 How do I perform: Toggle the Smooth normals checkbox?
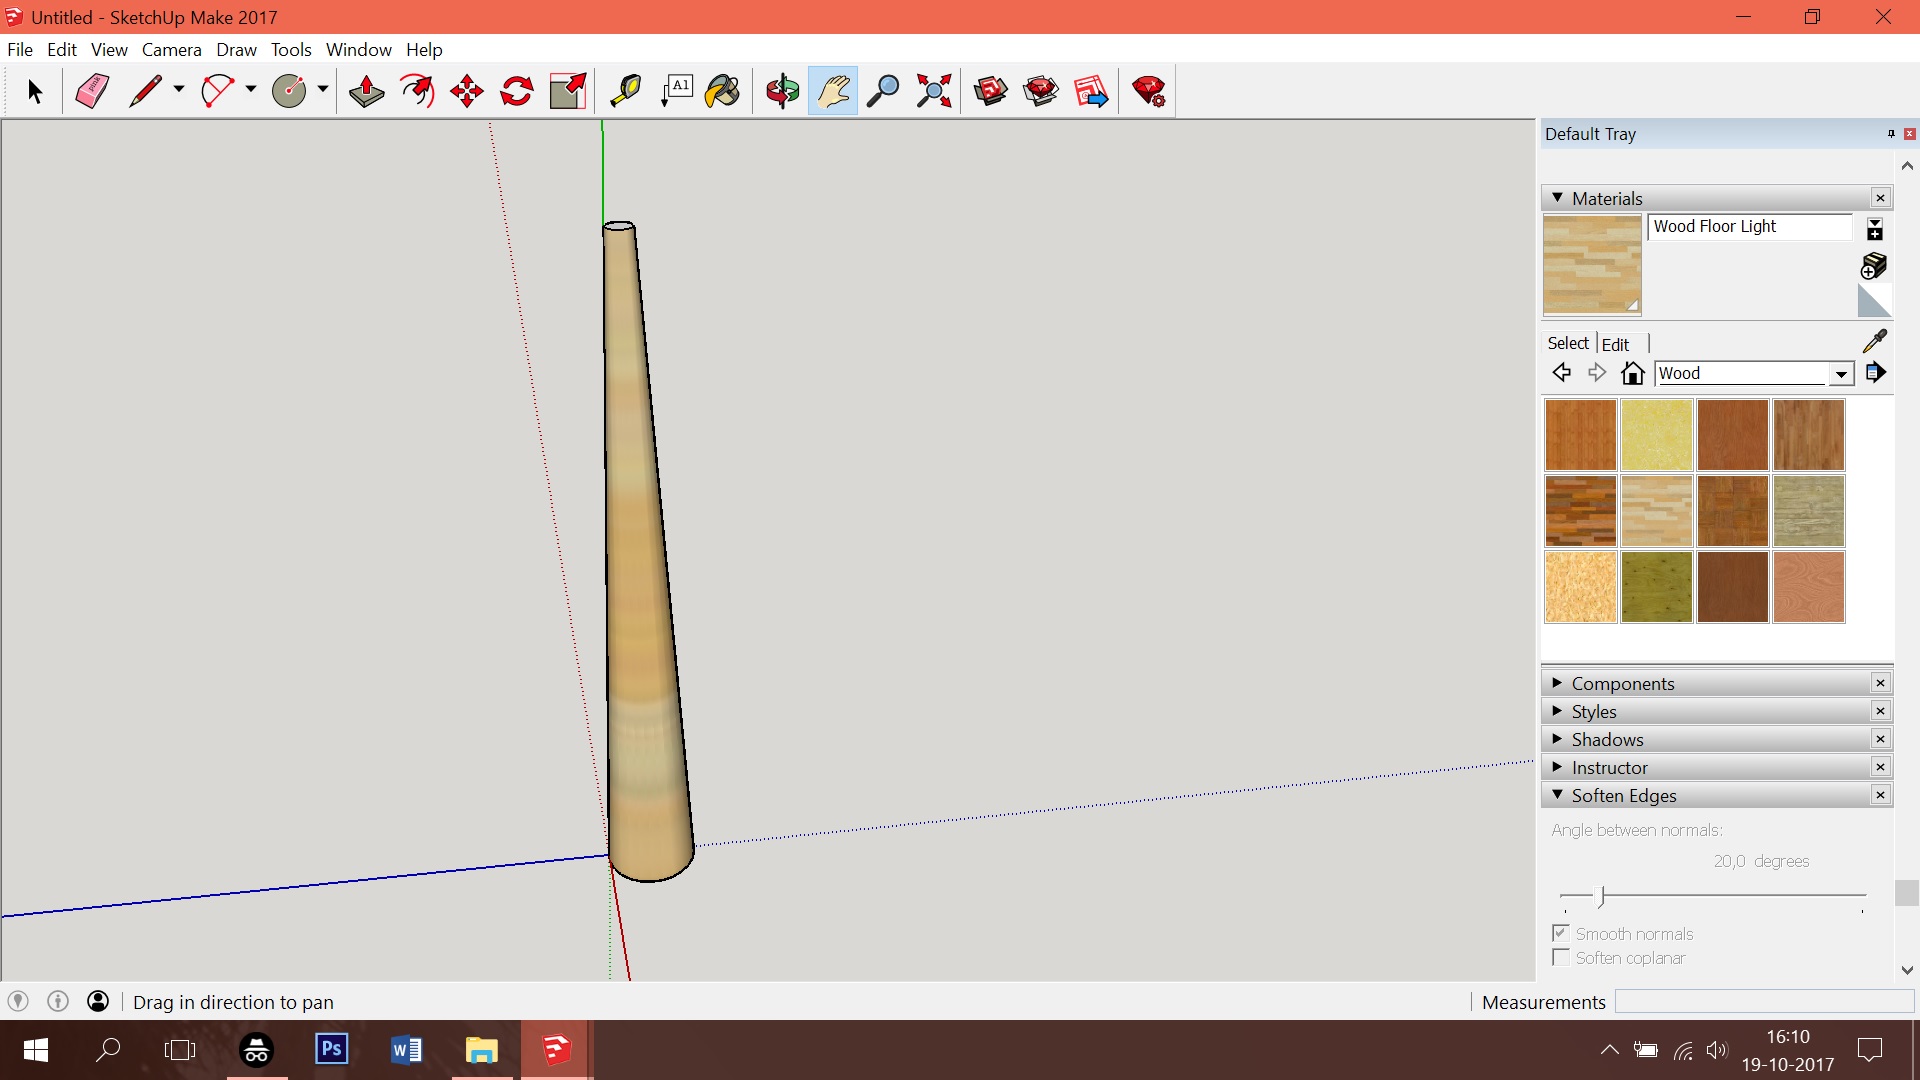coord(1560,933)
